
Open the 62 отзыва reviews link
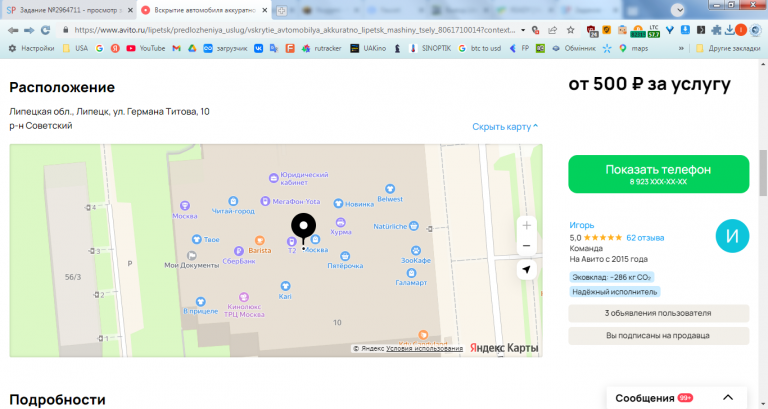pyautogui.click(x=645, y=238)
